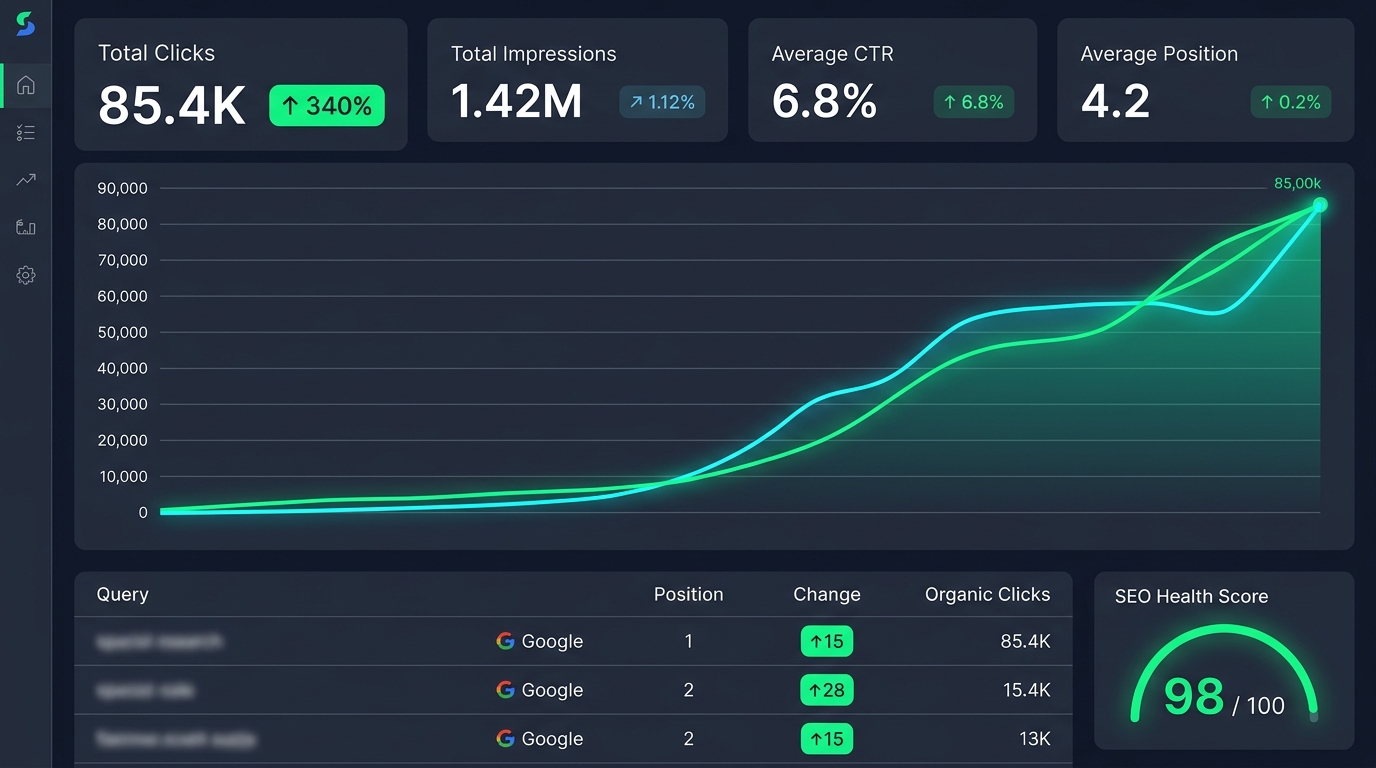Image resolution: width=1376 pixels, height=768 pixels.
Task: Click the large 85.4K value in Total Clicks
Action: tap(172, 105)
